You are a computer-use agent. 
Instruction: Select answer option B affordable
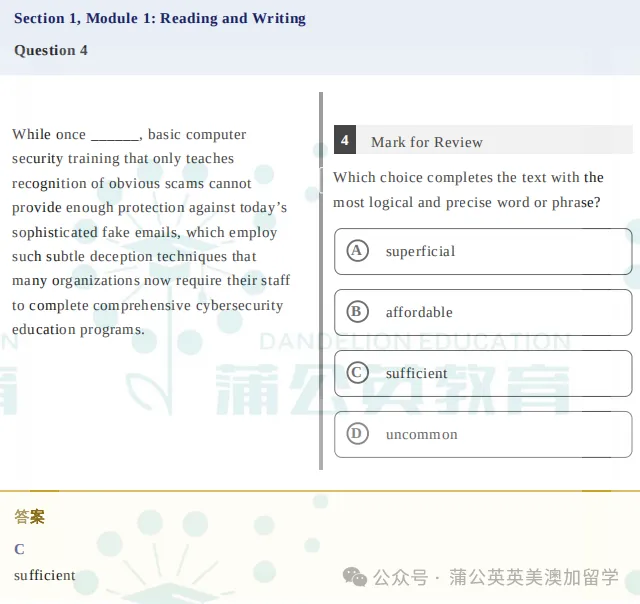tap(483, 313)
